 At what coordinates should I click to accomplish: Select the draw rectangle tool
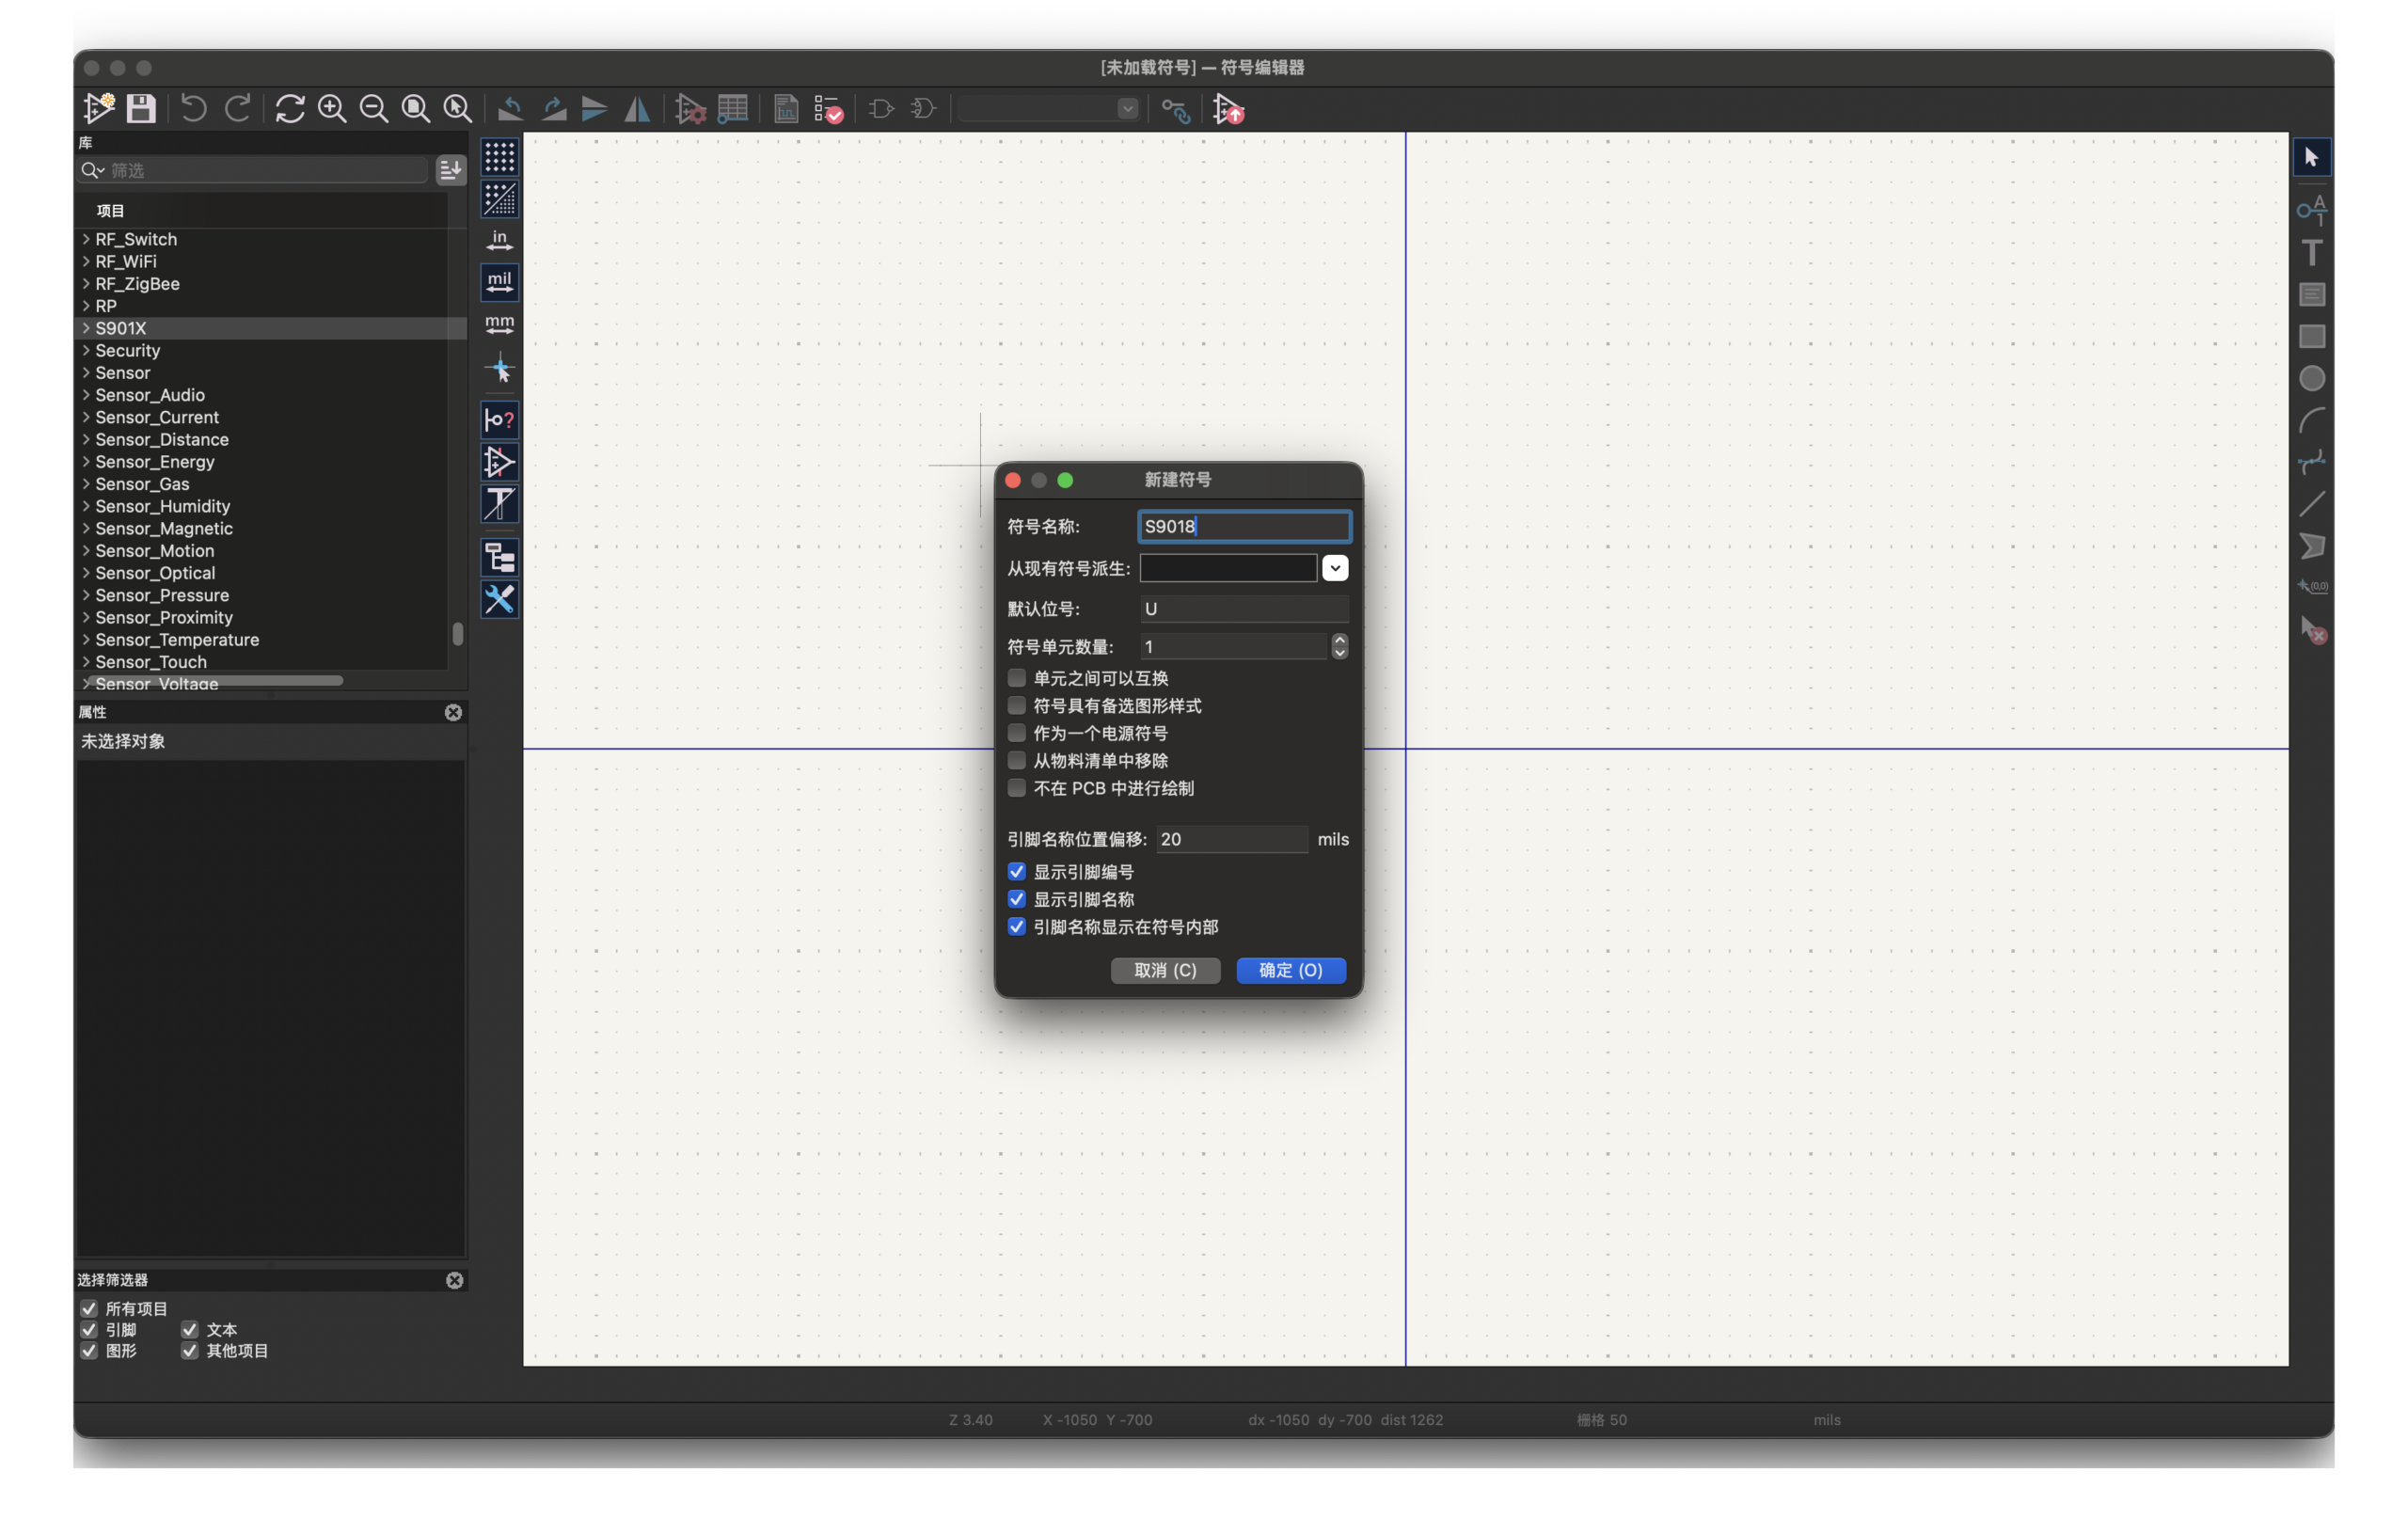pos(2312,336)
